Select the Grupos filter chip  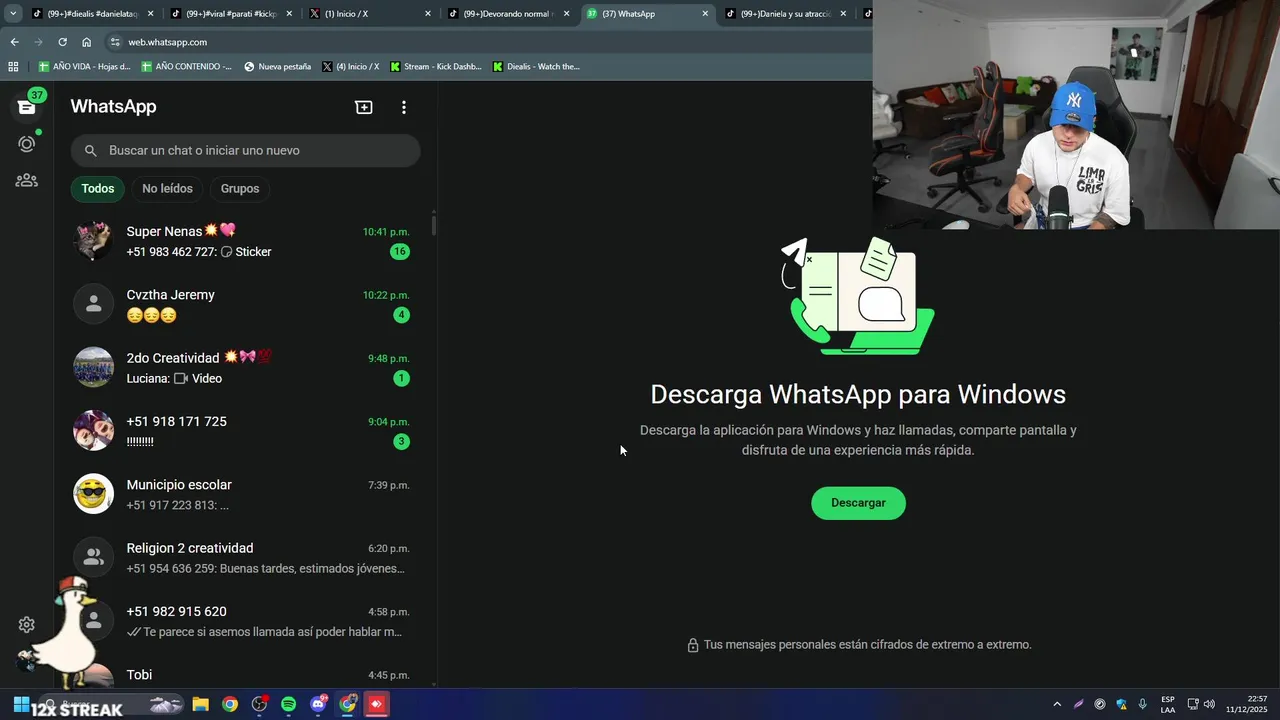tap(240, 188)
